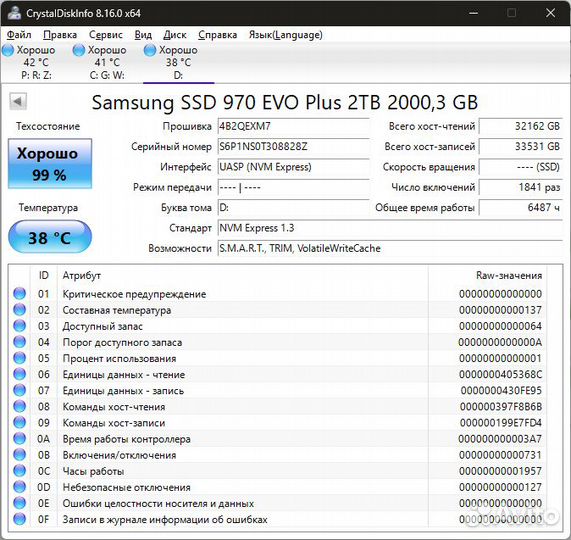
Task: Click the Температура label
Action: point(48,208)
